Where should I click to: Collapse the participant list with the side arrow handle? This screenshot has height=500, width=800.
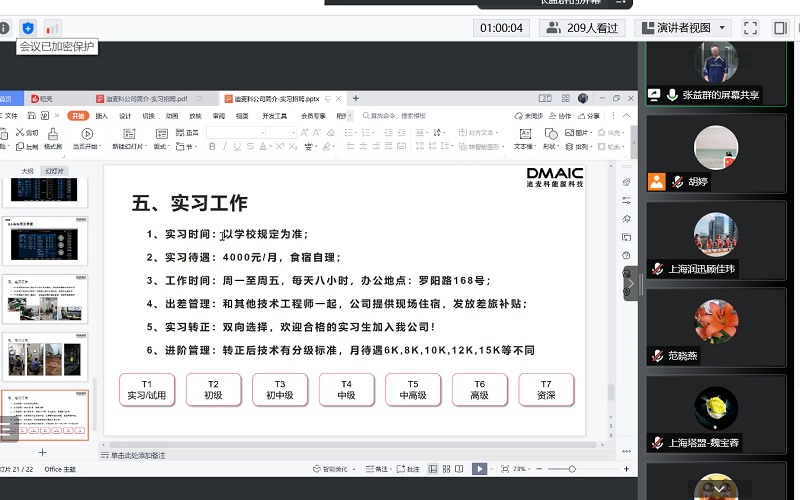(630, 285)
